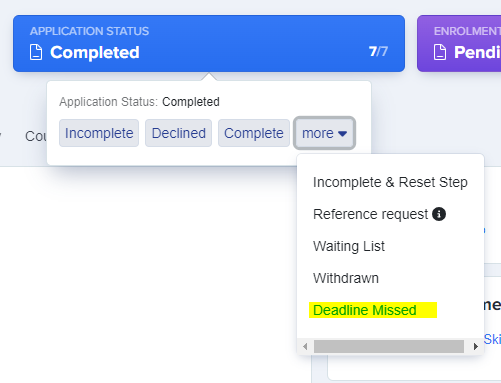Screen dimensions: 501x383
Task: Click the document icon beside Completed
Action: pyautogui.click(x=36, y=52)
